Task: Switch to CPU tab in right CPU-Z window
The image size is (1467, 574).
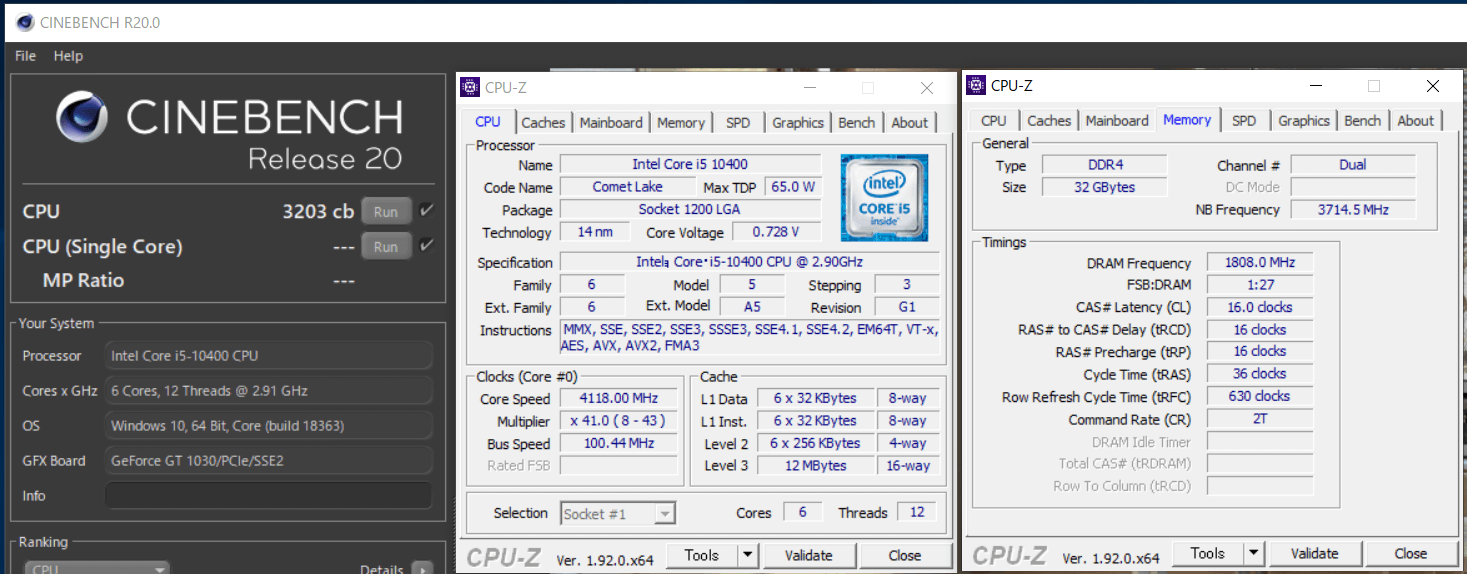Action: (994, 120)
